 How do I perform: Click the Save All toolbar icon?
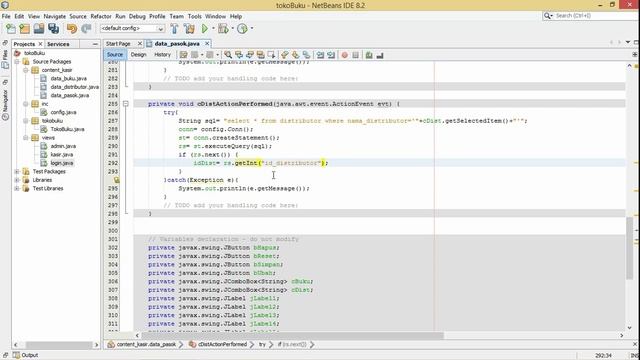(53, 29)
